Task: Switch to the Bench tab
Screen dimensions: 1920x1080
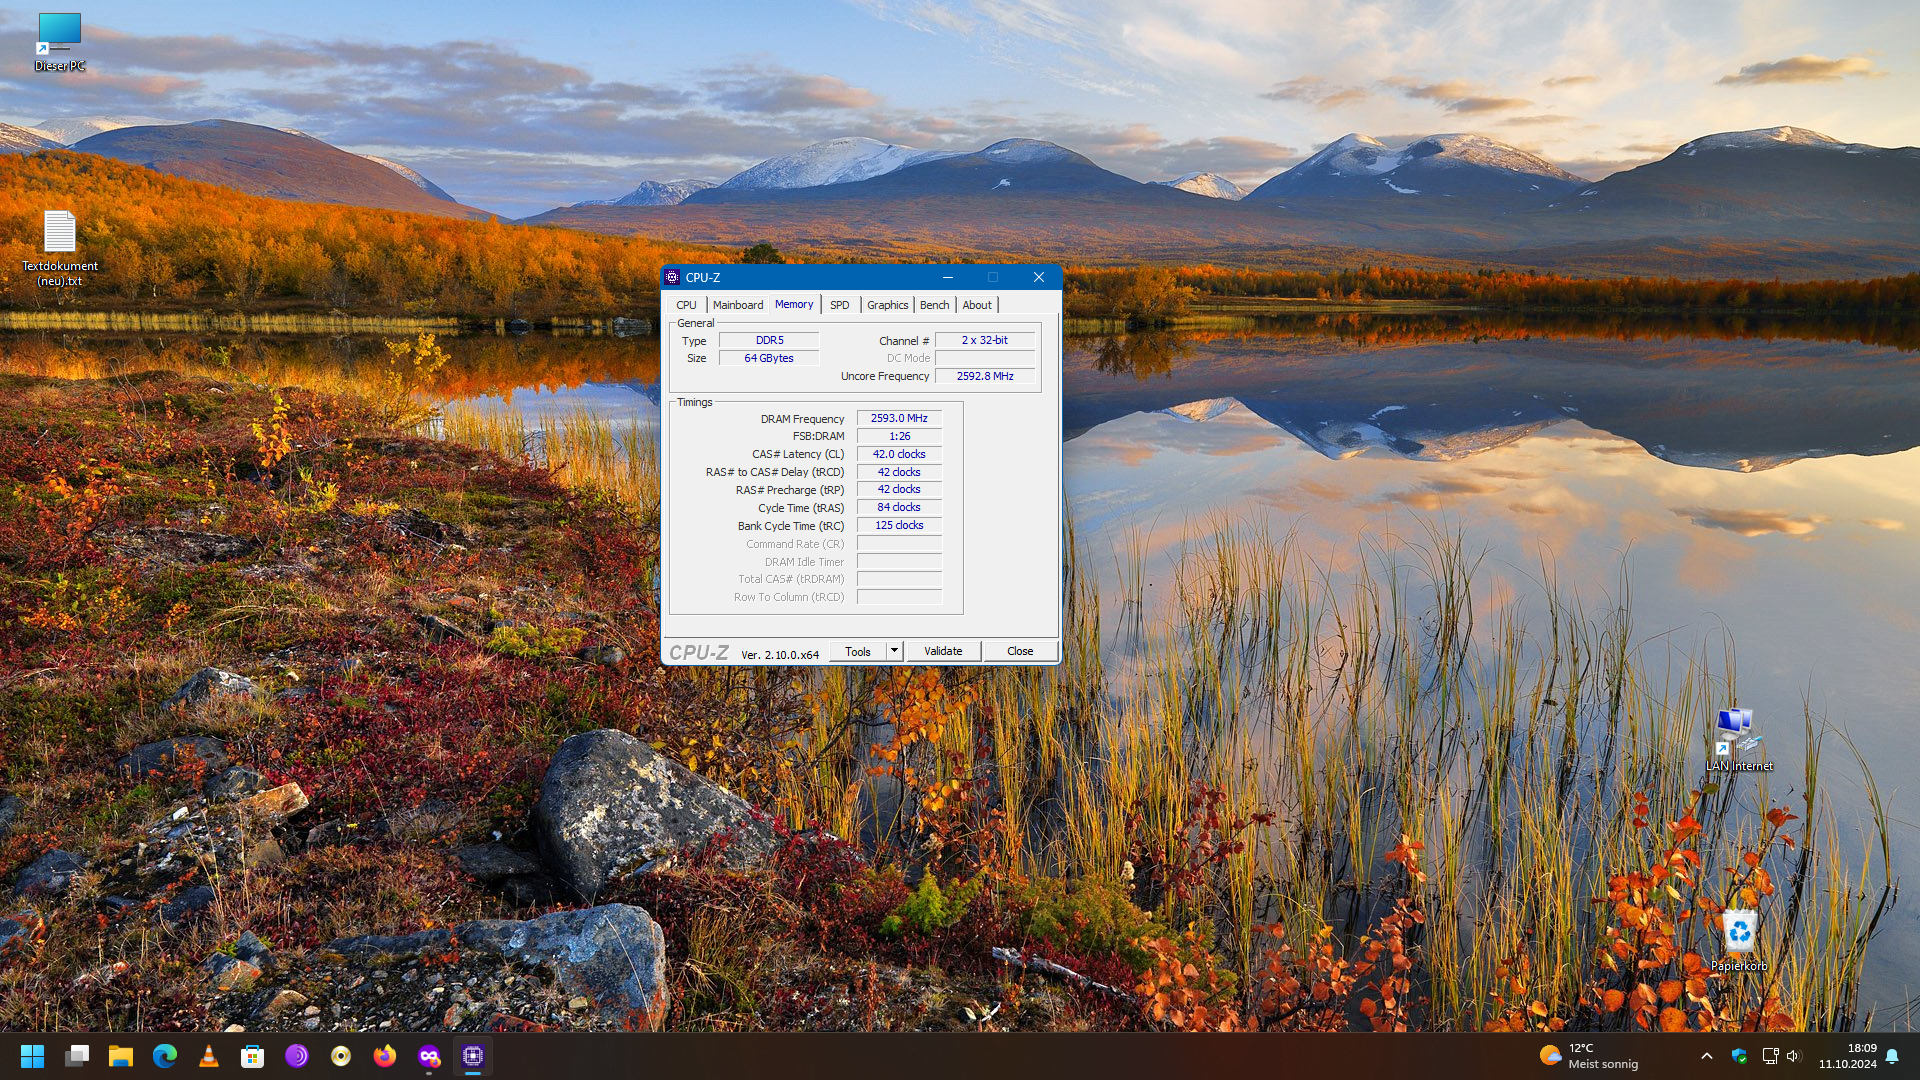Action: click(x=934, y=305)
